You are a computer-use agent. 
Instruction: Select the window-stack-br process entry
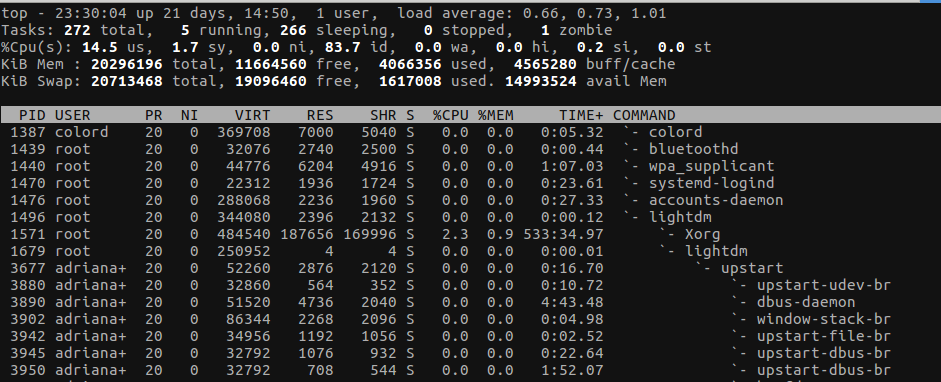[x=823, y=319]
